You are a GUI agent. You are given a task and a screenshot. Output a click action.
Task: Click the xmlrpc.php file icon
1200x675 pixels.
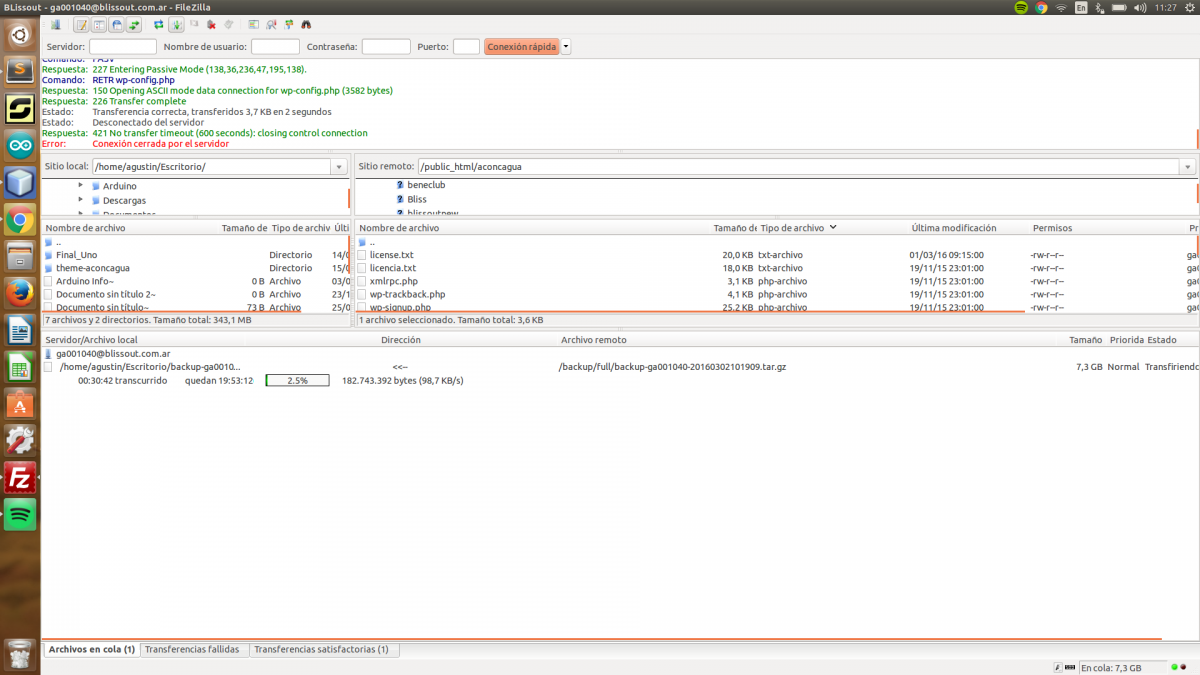[x=362, y=281]
